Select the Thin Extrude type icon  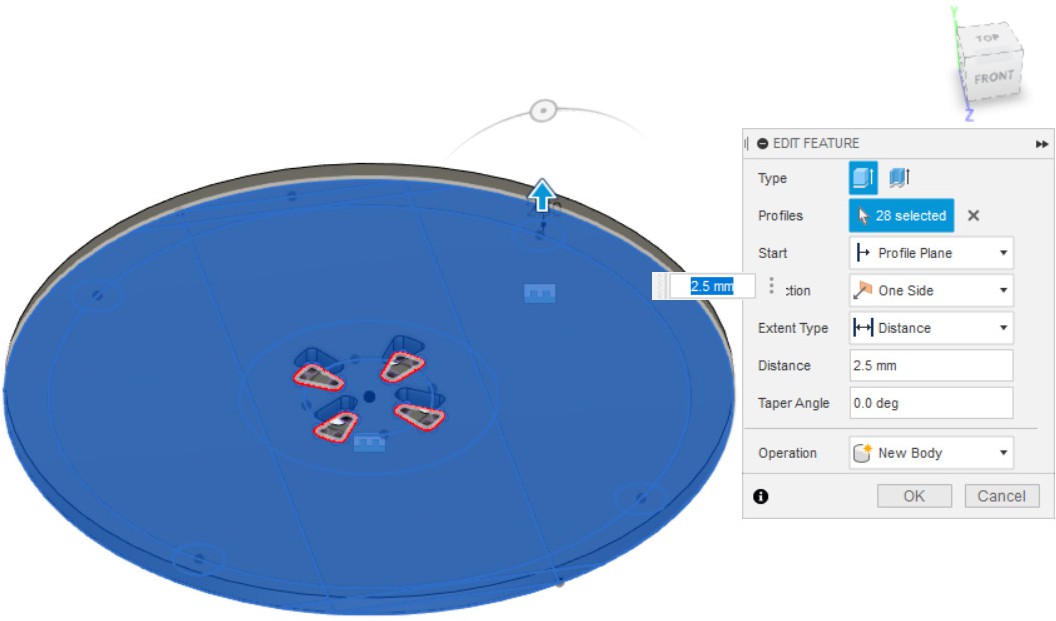click(x=899, y=178)
